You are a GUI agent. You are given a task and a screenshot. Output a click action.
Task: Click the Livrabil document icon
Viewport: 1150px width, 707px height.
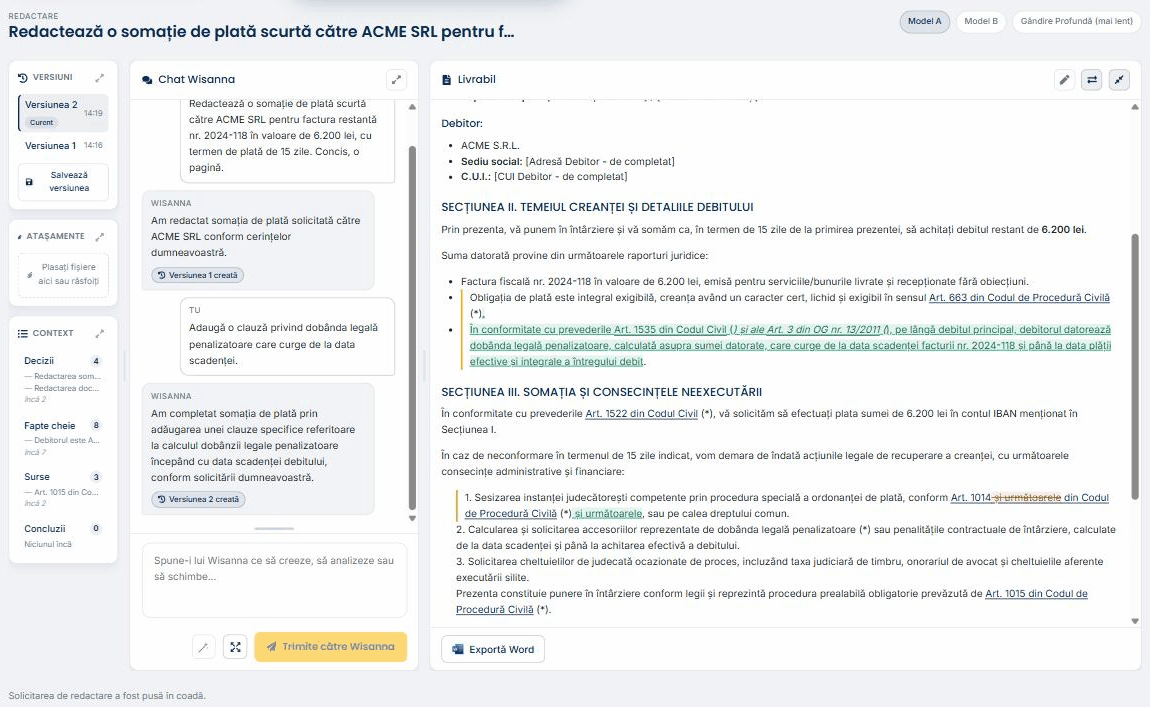click(x=446, y=79)
